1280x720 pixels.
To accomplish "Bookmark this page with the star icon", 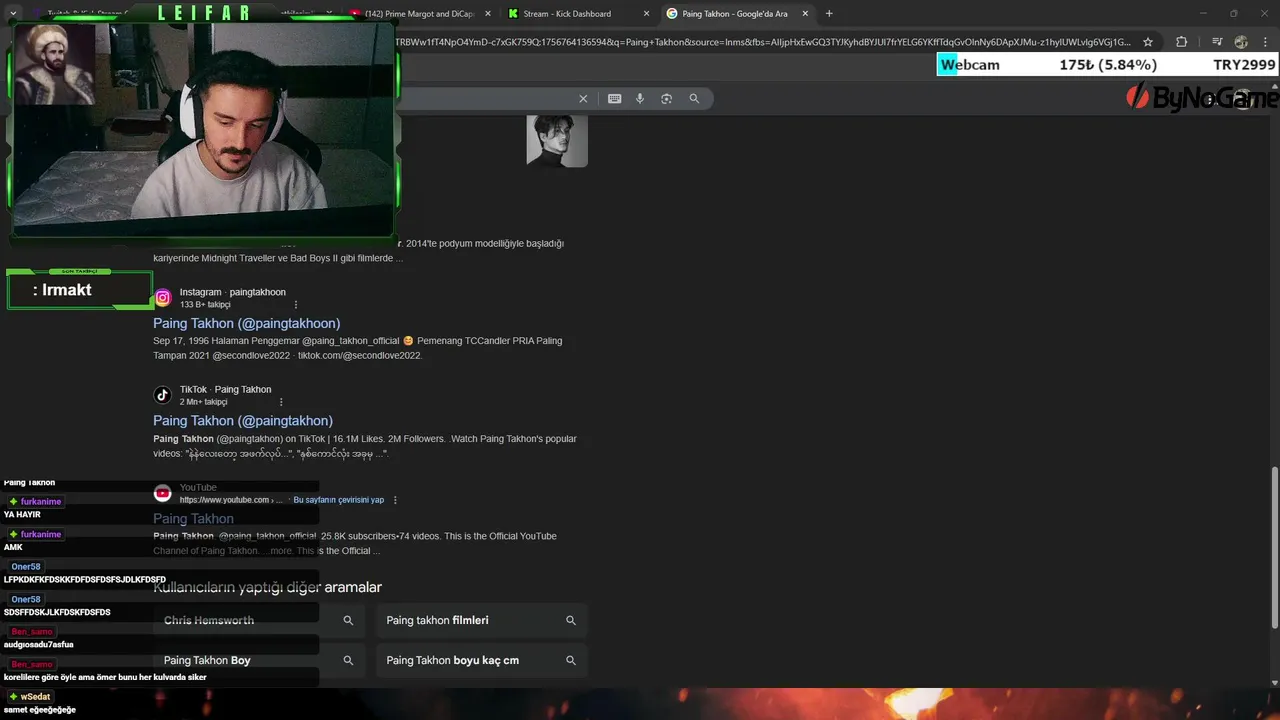I will [1148, 42].
